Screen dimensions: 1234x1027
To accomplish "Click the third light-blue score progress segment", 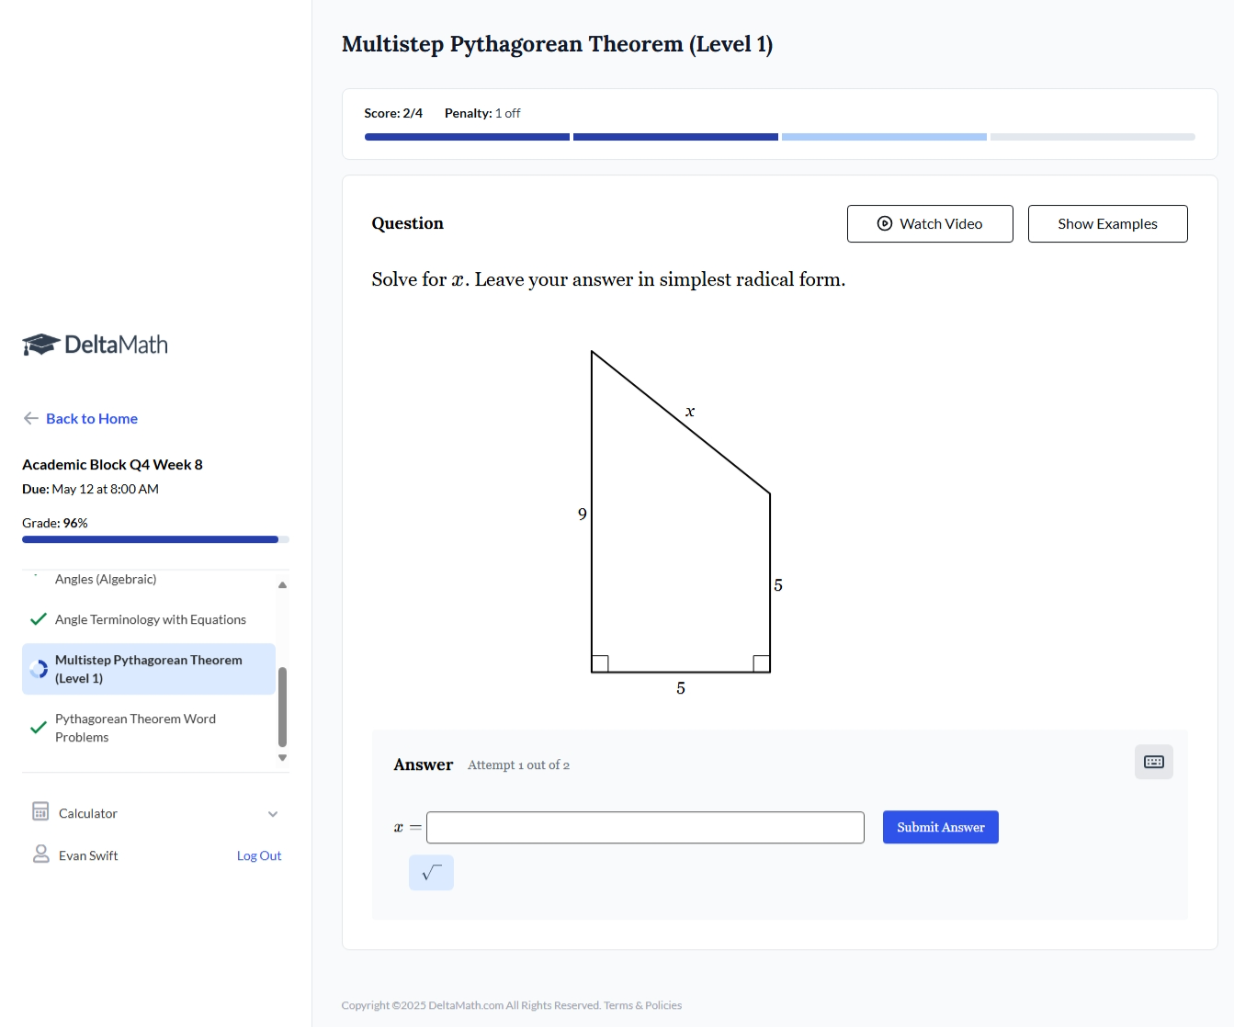I will [x=883, y=137].
